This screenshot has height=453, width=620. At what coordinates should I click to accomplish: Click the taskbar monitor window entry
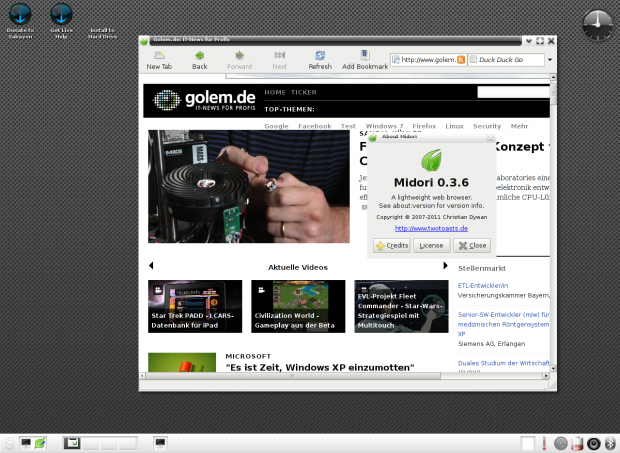(x=160, y=444)
